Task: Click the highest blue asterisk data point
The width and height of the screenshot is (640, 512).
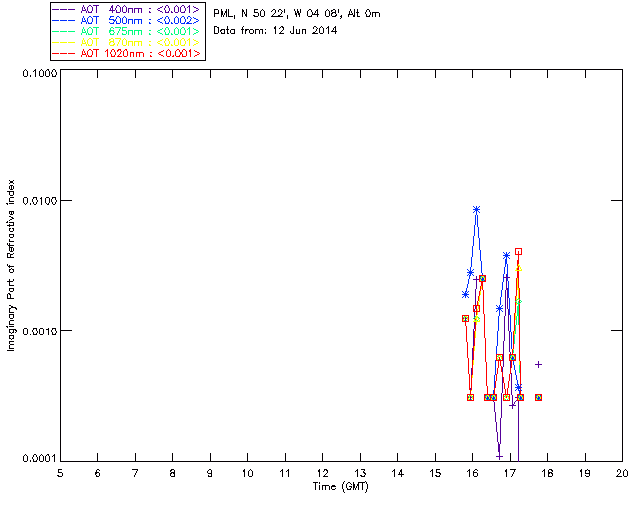Action: click(x=476, y=209)
